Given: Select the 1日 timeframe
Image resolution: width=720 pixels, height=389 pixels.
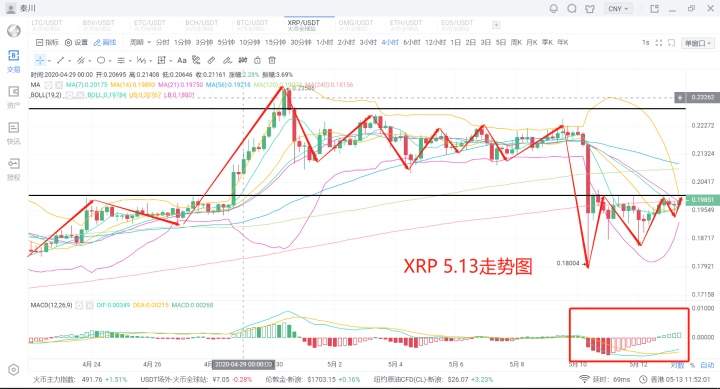Looking at the screenshot, I should pyautogui.click(x=456, y=42).
